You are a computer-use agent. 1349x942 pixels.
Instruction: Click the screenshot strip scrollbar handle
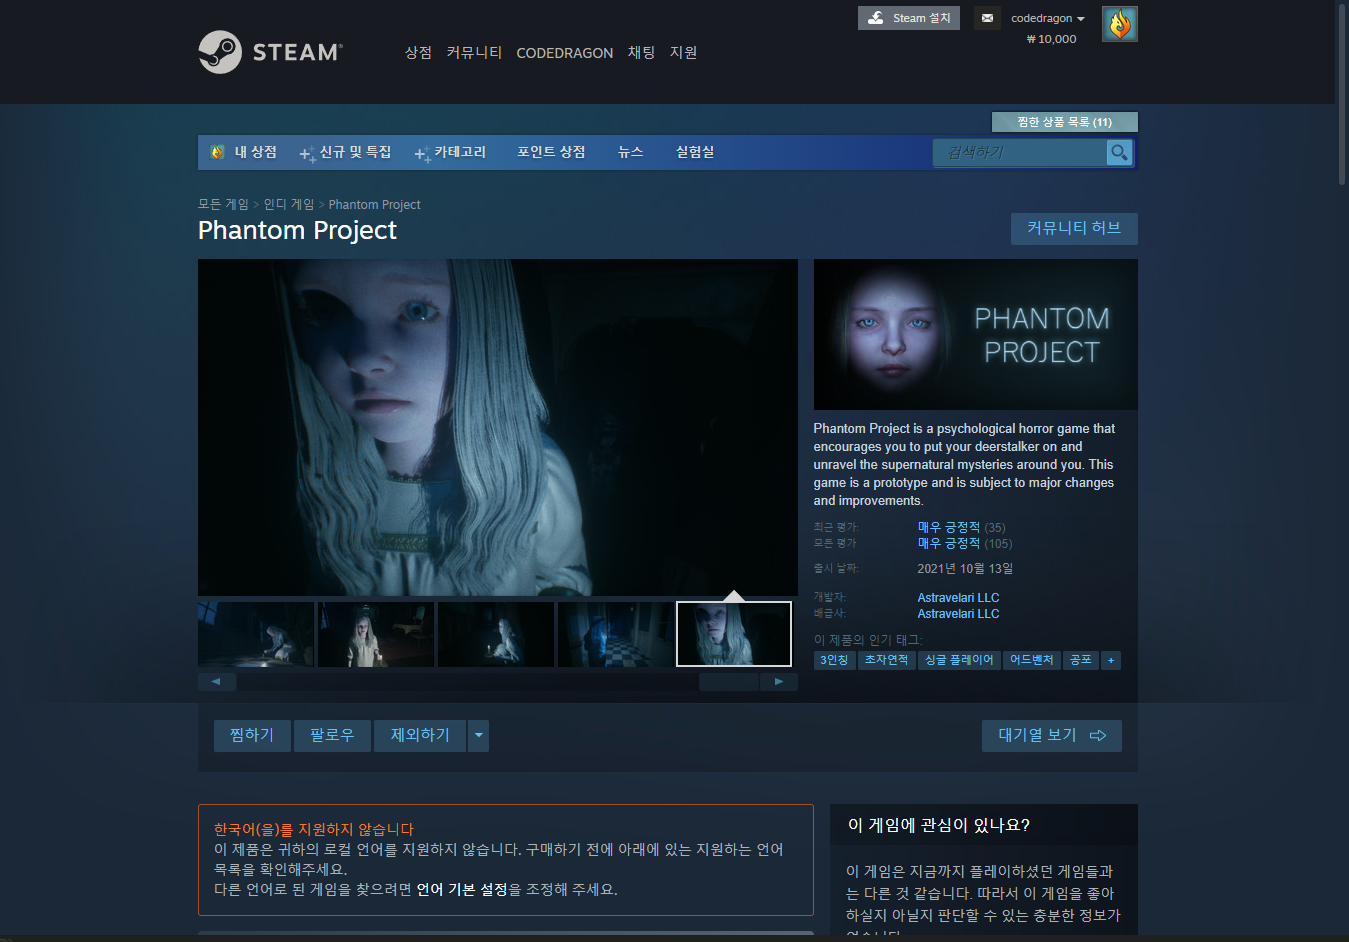click(x=729, y=682)
